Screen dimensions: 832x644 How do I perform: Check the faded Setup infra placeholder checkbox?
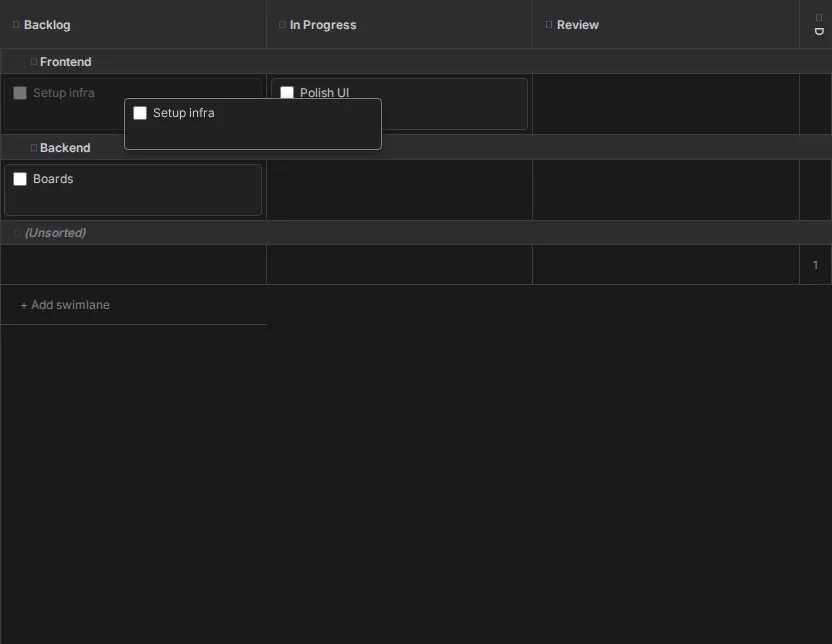[x=20, y=93]
